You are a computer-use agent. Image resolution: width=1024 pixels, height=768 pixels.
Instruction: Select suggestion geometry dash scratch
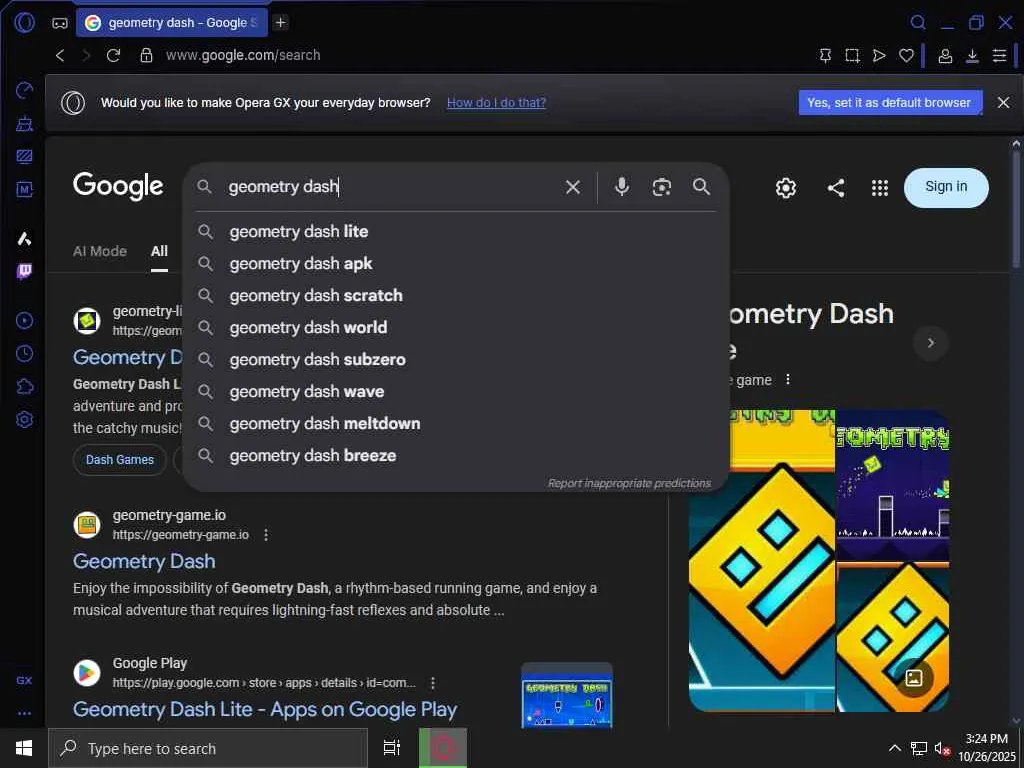[x=456, y=296]
